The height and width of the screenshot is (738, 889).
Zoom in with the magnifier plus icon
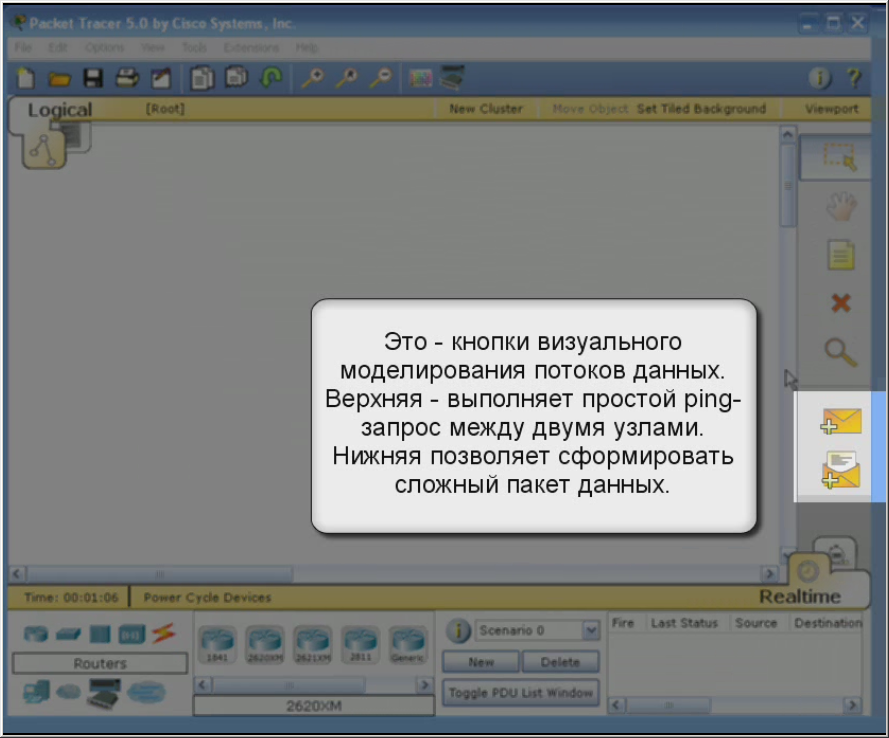point(312,78)
